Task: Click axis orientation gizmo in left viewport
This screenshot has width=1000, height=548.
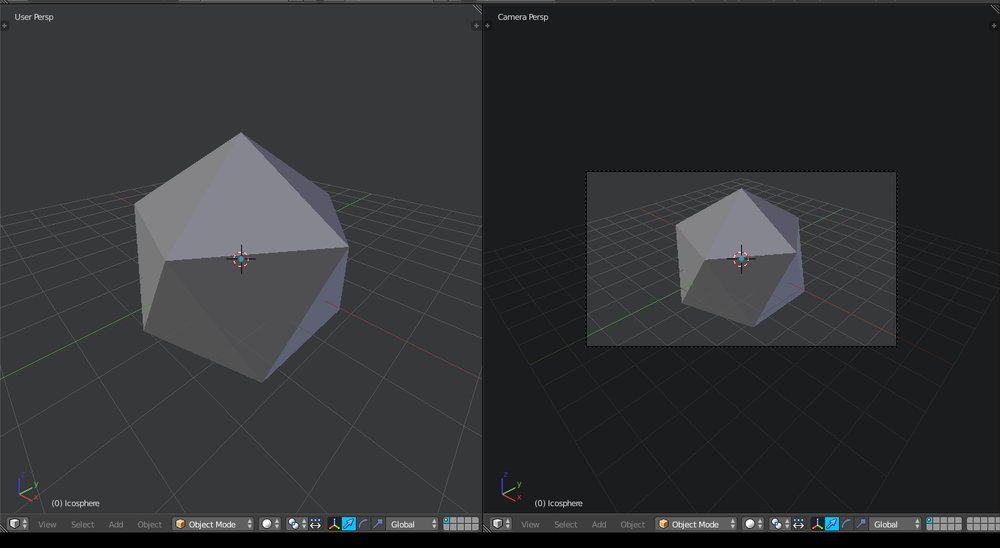Action: 27,487
